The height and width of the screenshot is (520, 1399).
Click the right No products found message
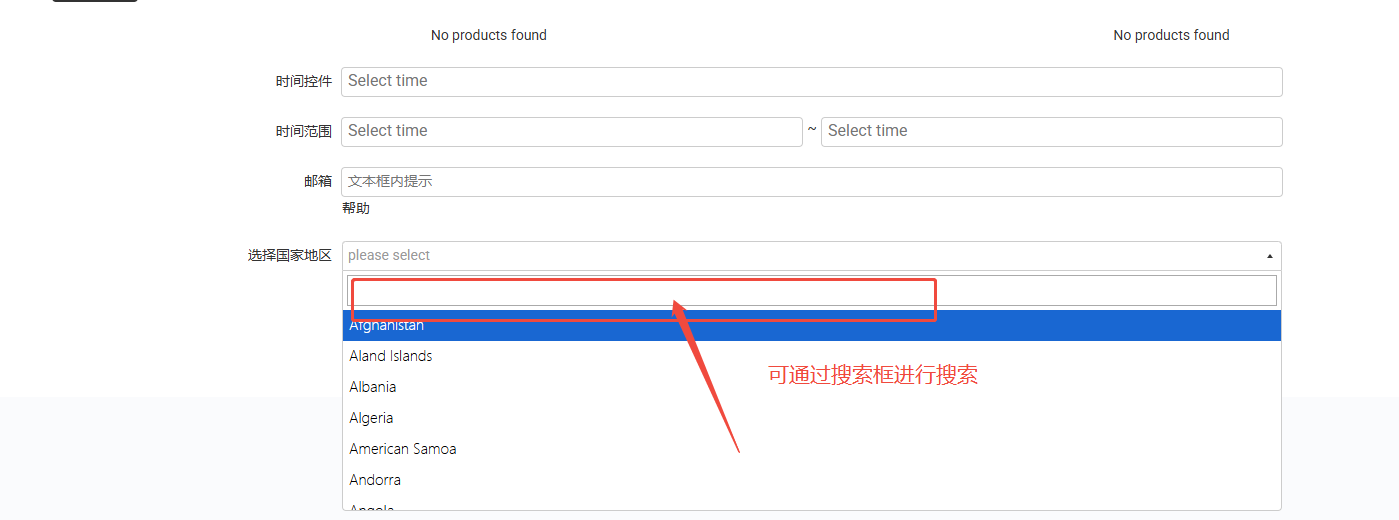pos(1171,35)
